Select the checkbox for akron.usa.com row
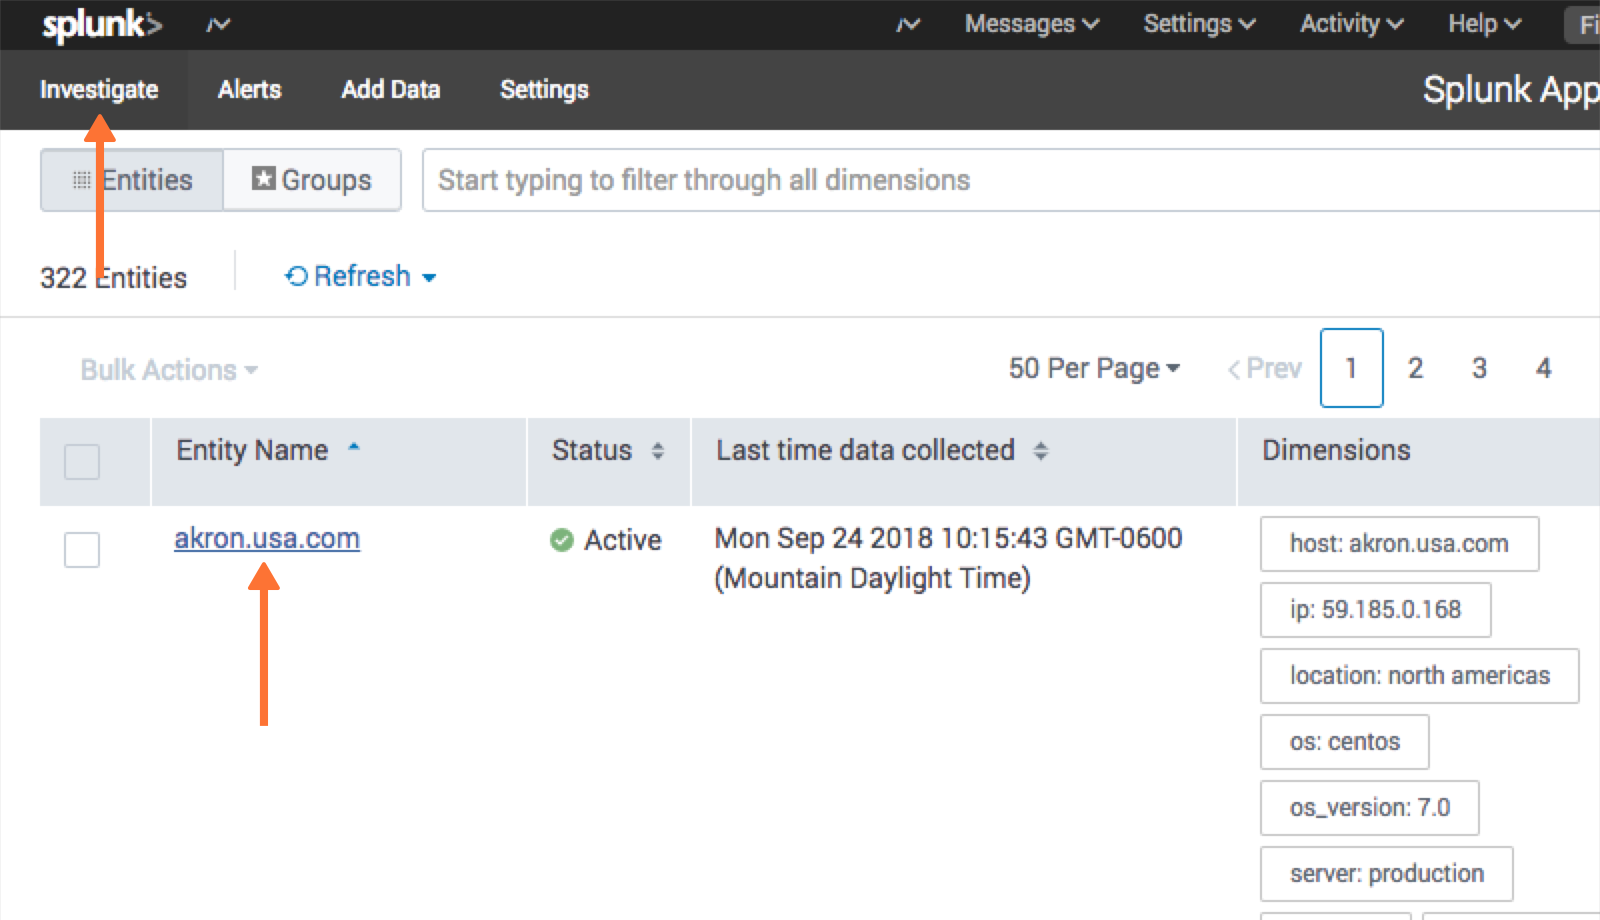Screen dimensions: 1600x920 (81, 550)
